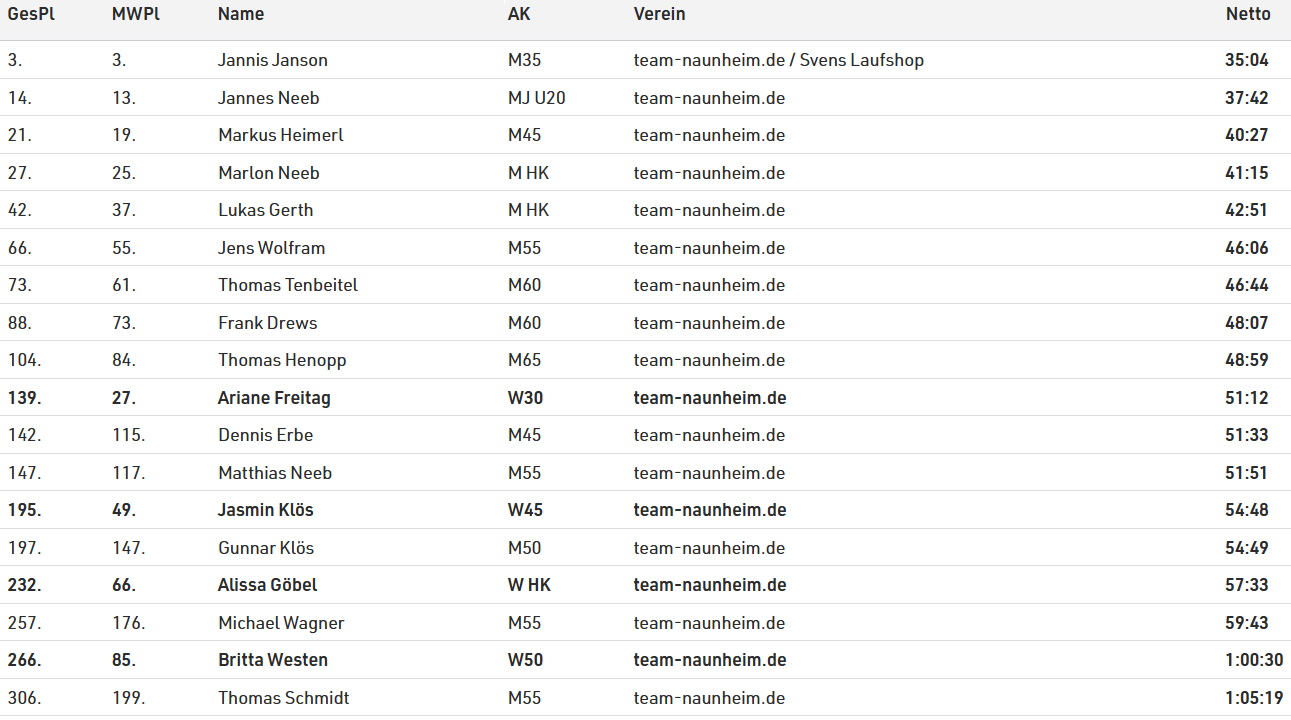Click the Name column header
The height and width of the screenshot is (720, 1291).
[241, 14]
